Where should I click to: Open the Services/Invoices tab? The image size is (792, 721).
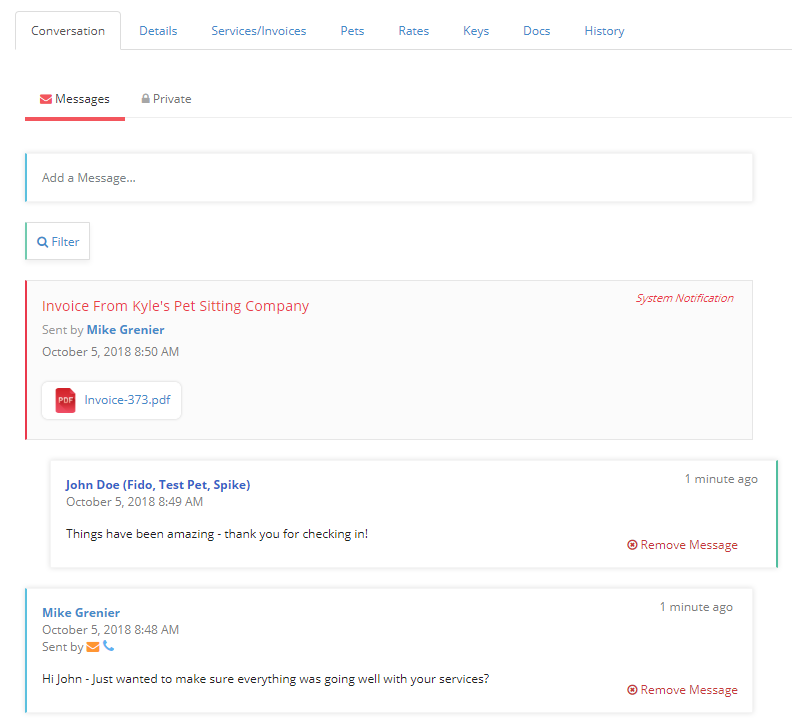(x=259, y=31)
